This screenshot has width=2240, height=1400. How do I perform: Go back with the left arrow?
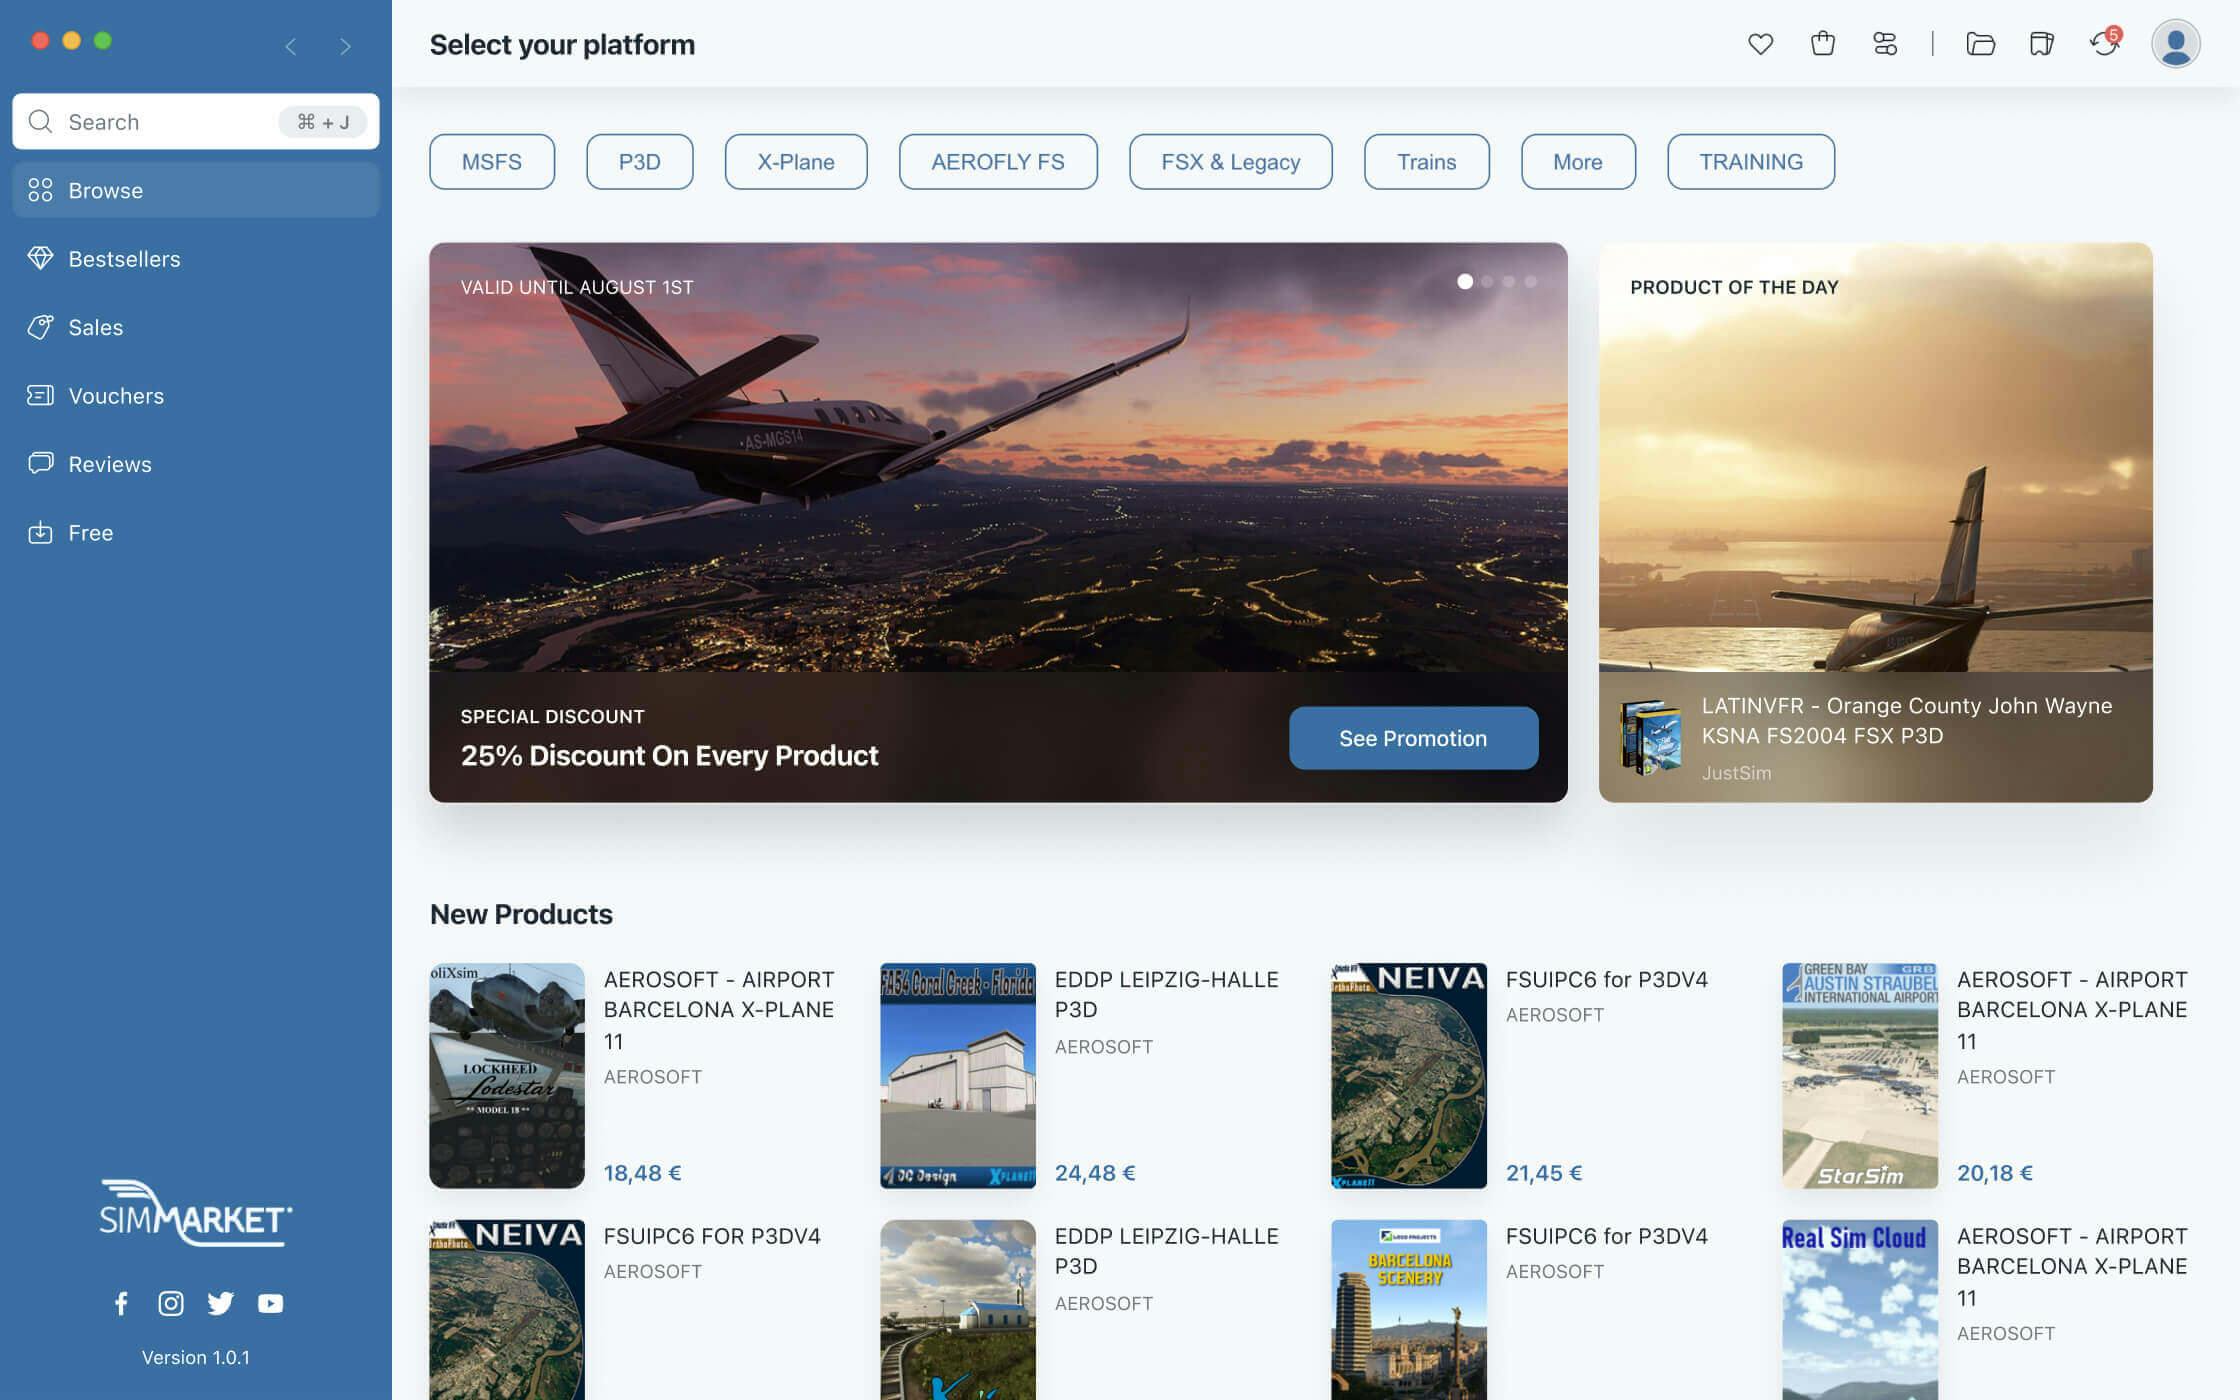(x=291, y=46)
